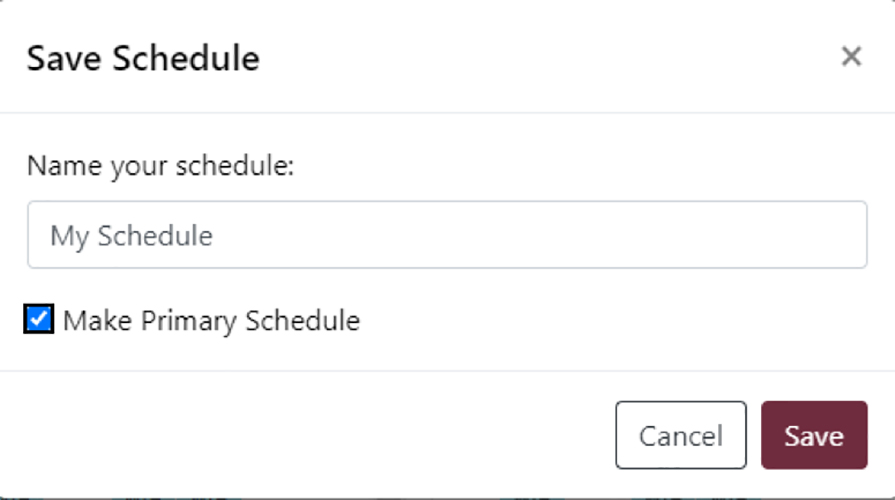Click the maroon Save button
Image resolution: width=895 pixels, height=500 pixels.
coord(813,435)
